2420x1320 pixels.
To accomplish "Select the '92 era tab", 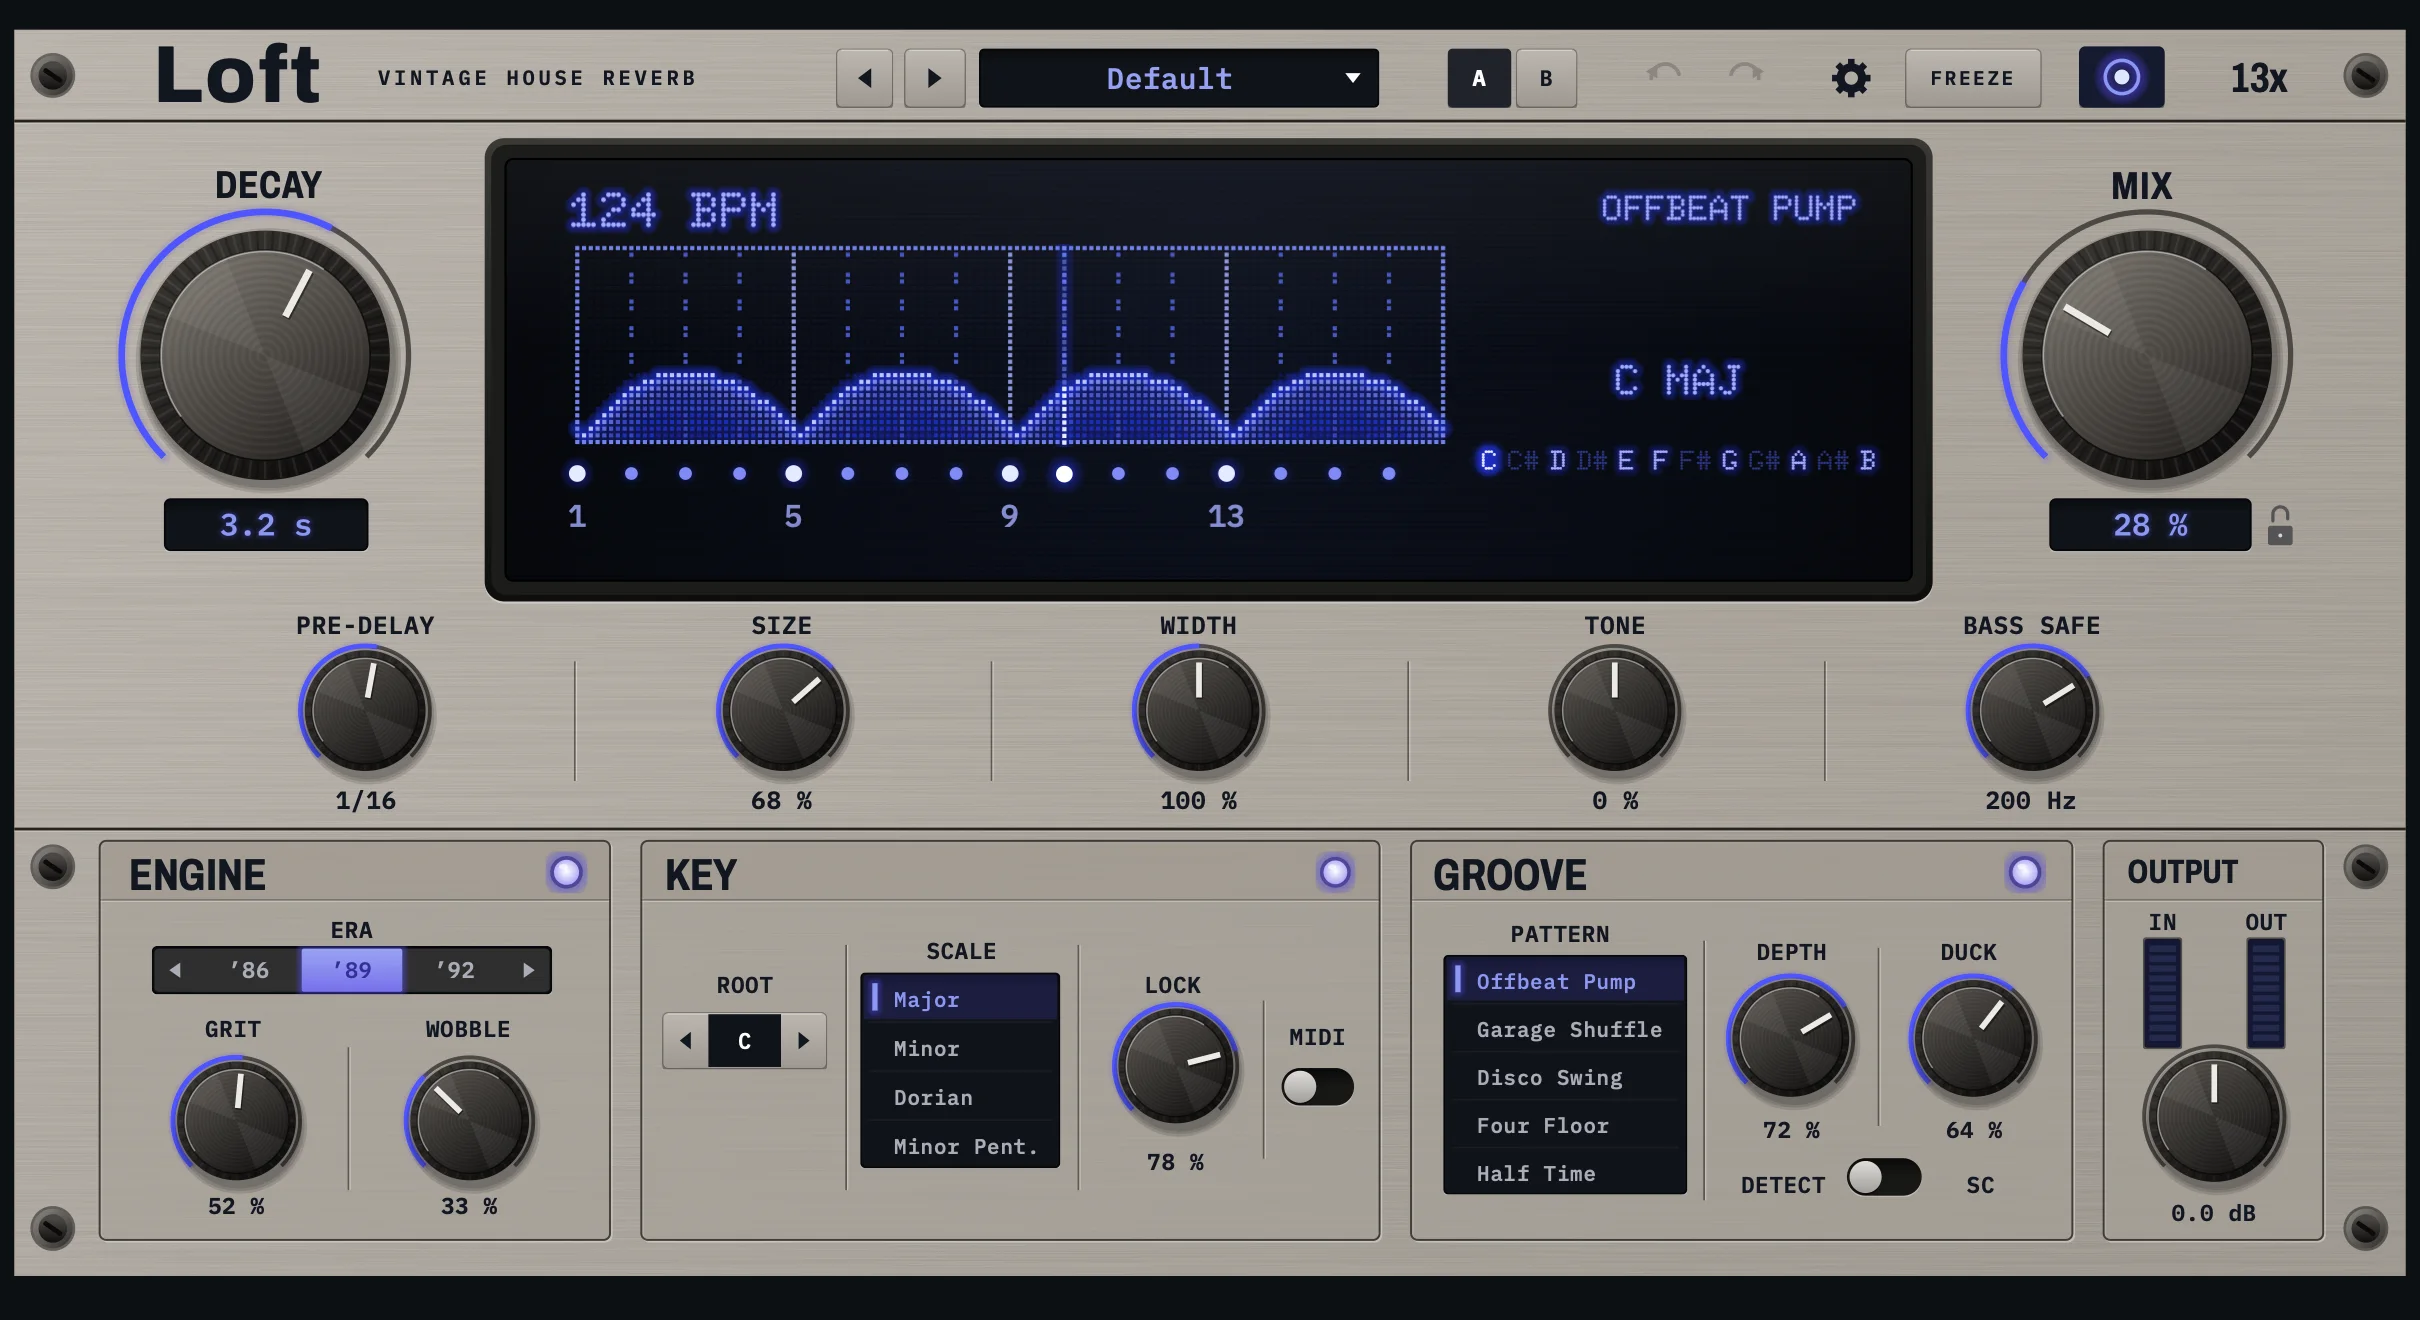I will pos(455,970).
